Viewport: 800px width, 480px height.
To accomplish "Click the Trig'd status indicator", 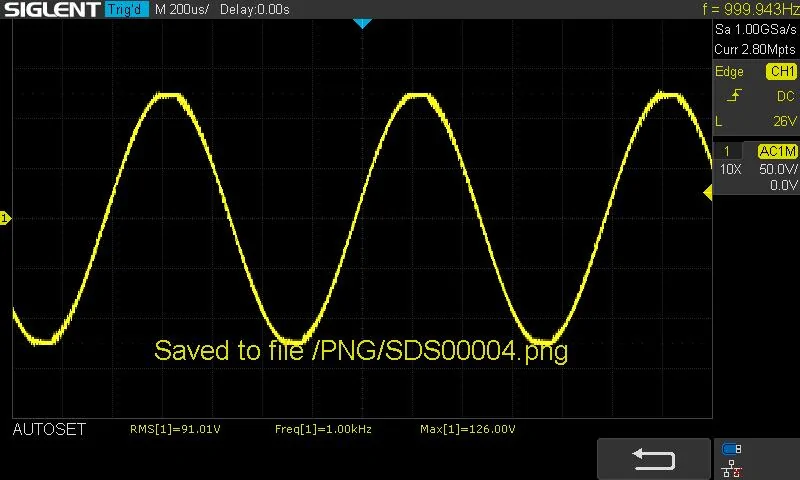I will tap(127, 9).
